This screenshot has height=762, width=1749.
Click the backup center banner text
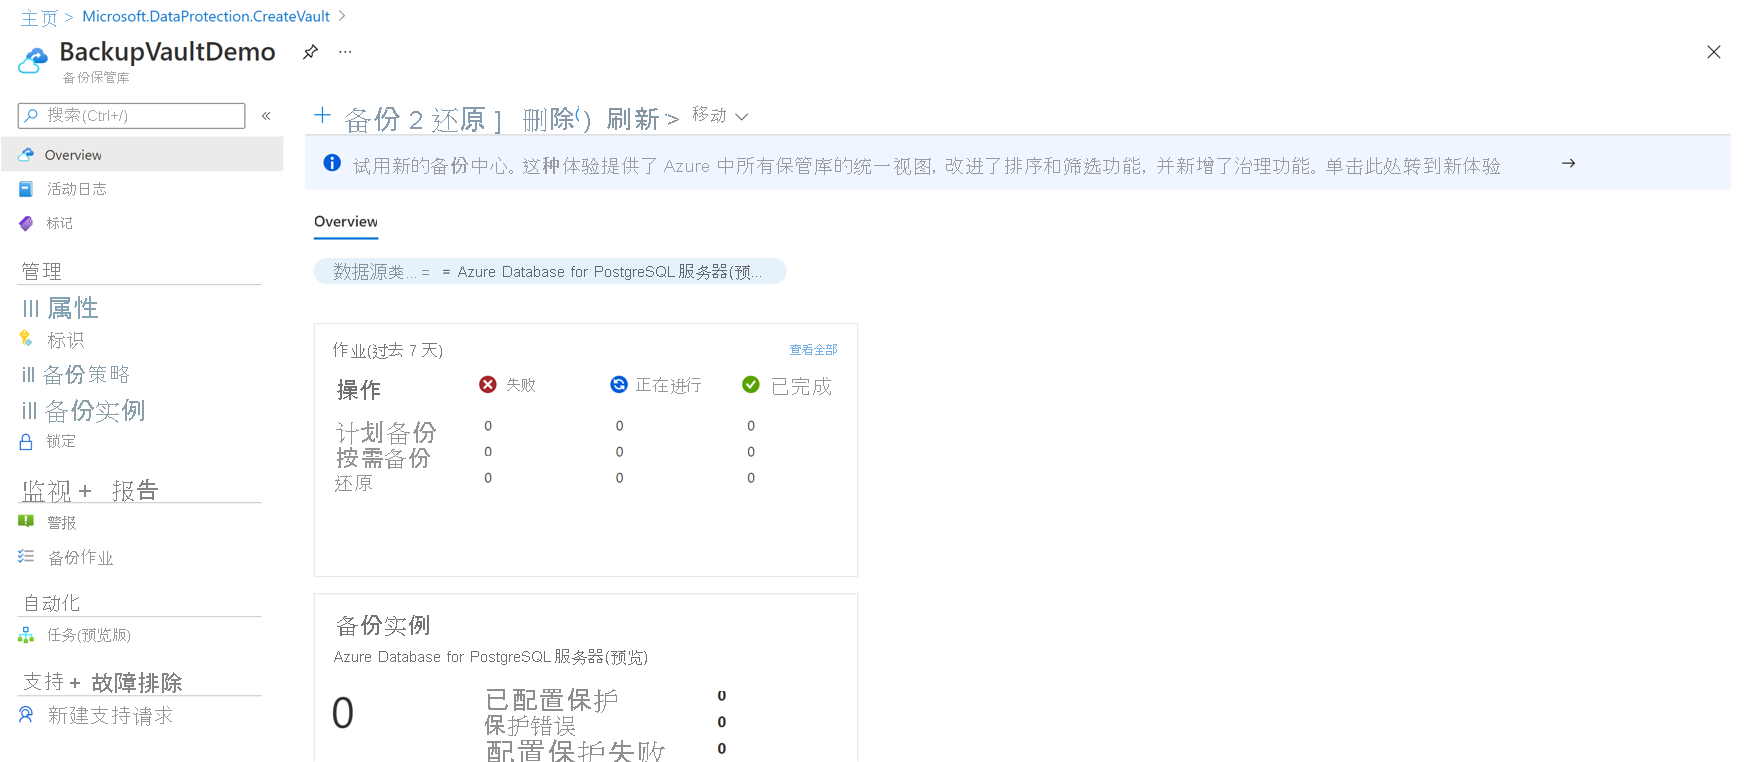tap(926, 166)
